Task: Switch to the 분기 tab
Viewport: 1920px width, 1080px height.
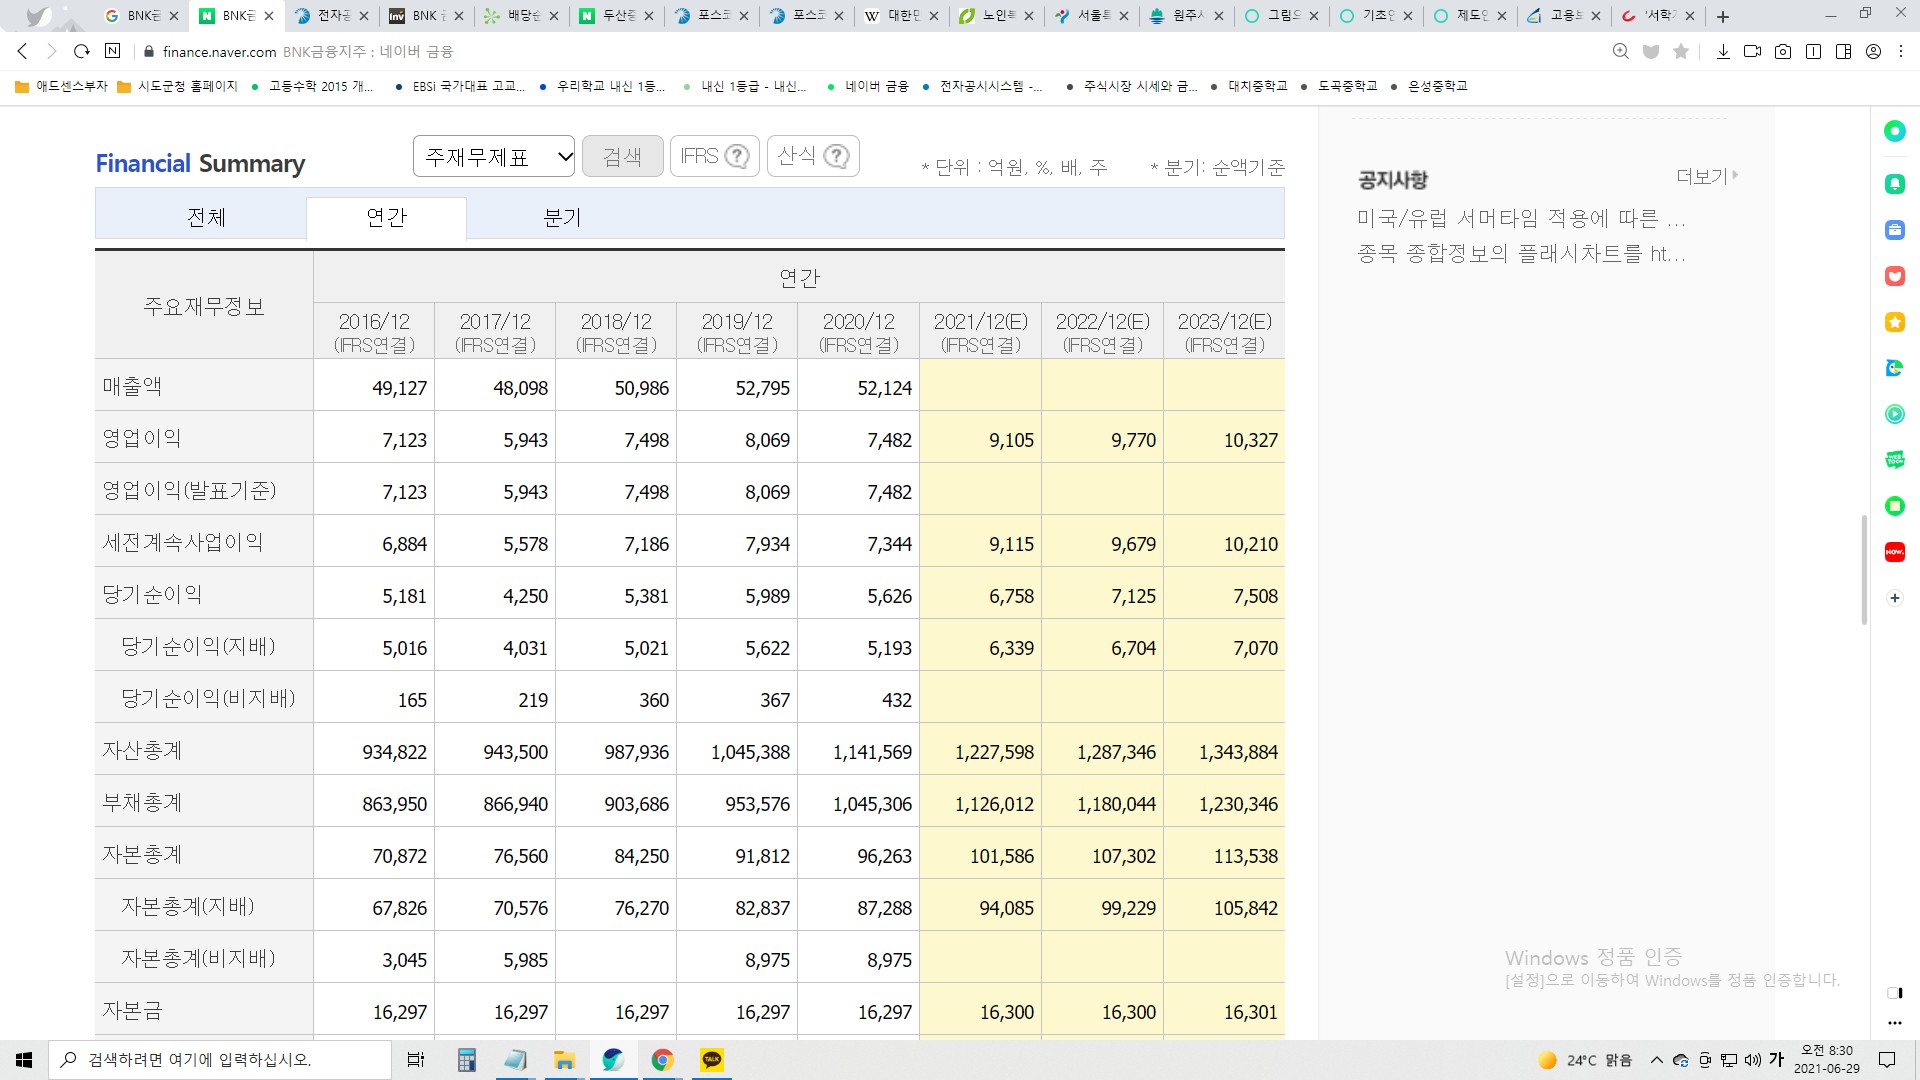Action: [x=562, y=217]
